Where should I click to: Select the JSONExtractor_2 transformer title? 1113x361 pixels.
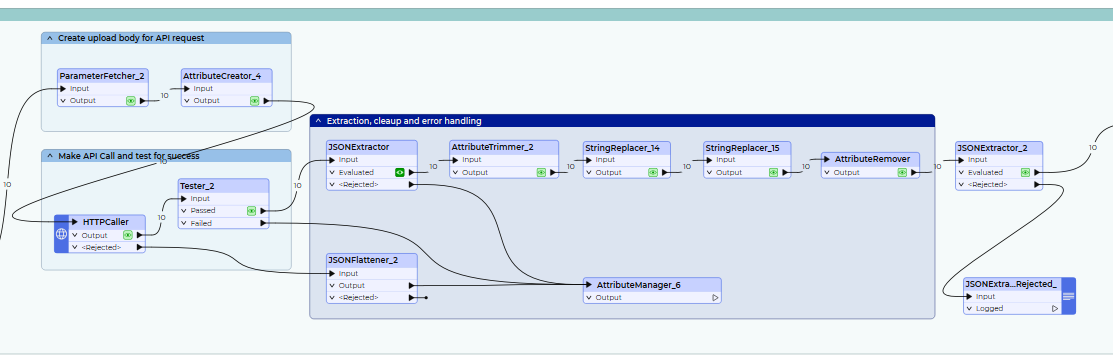[x=992, y=148]
